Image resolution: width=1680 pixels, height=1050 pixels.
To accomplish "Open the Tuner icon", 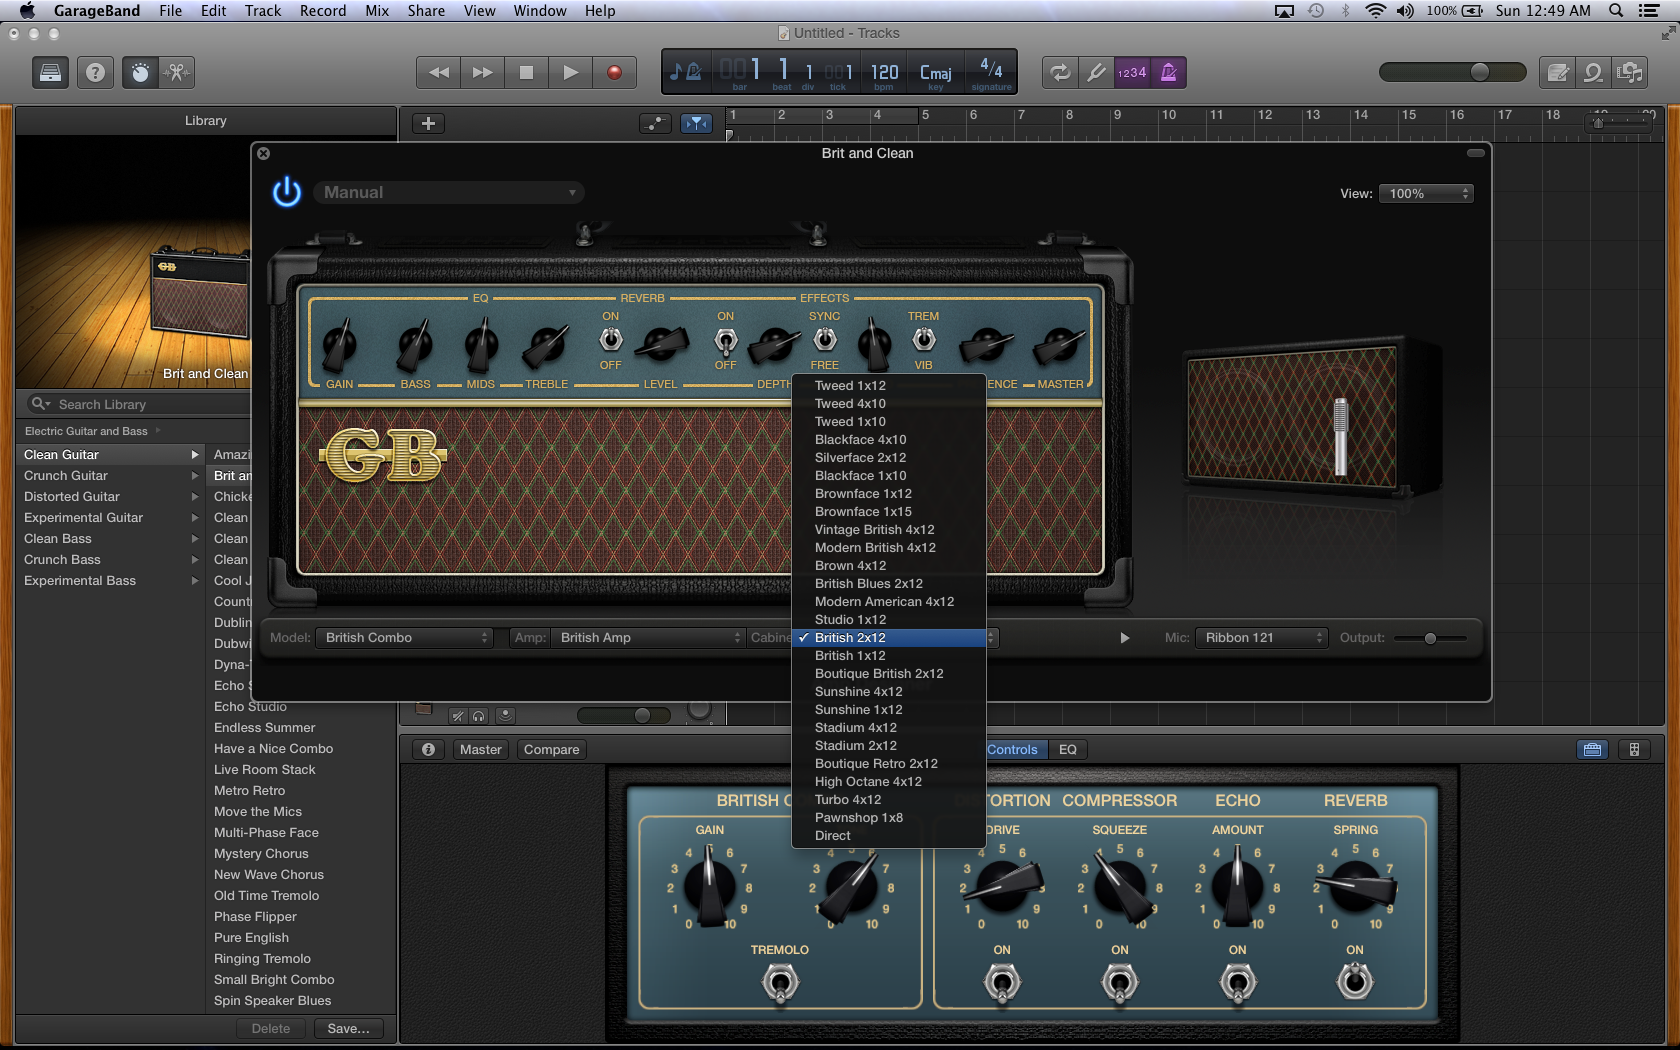I will pos(1096,72).
